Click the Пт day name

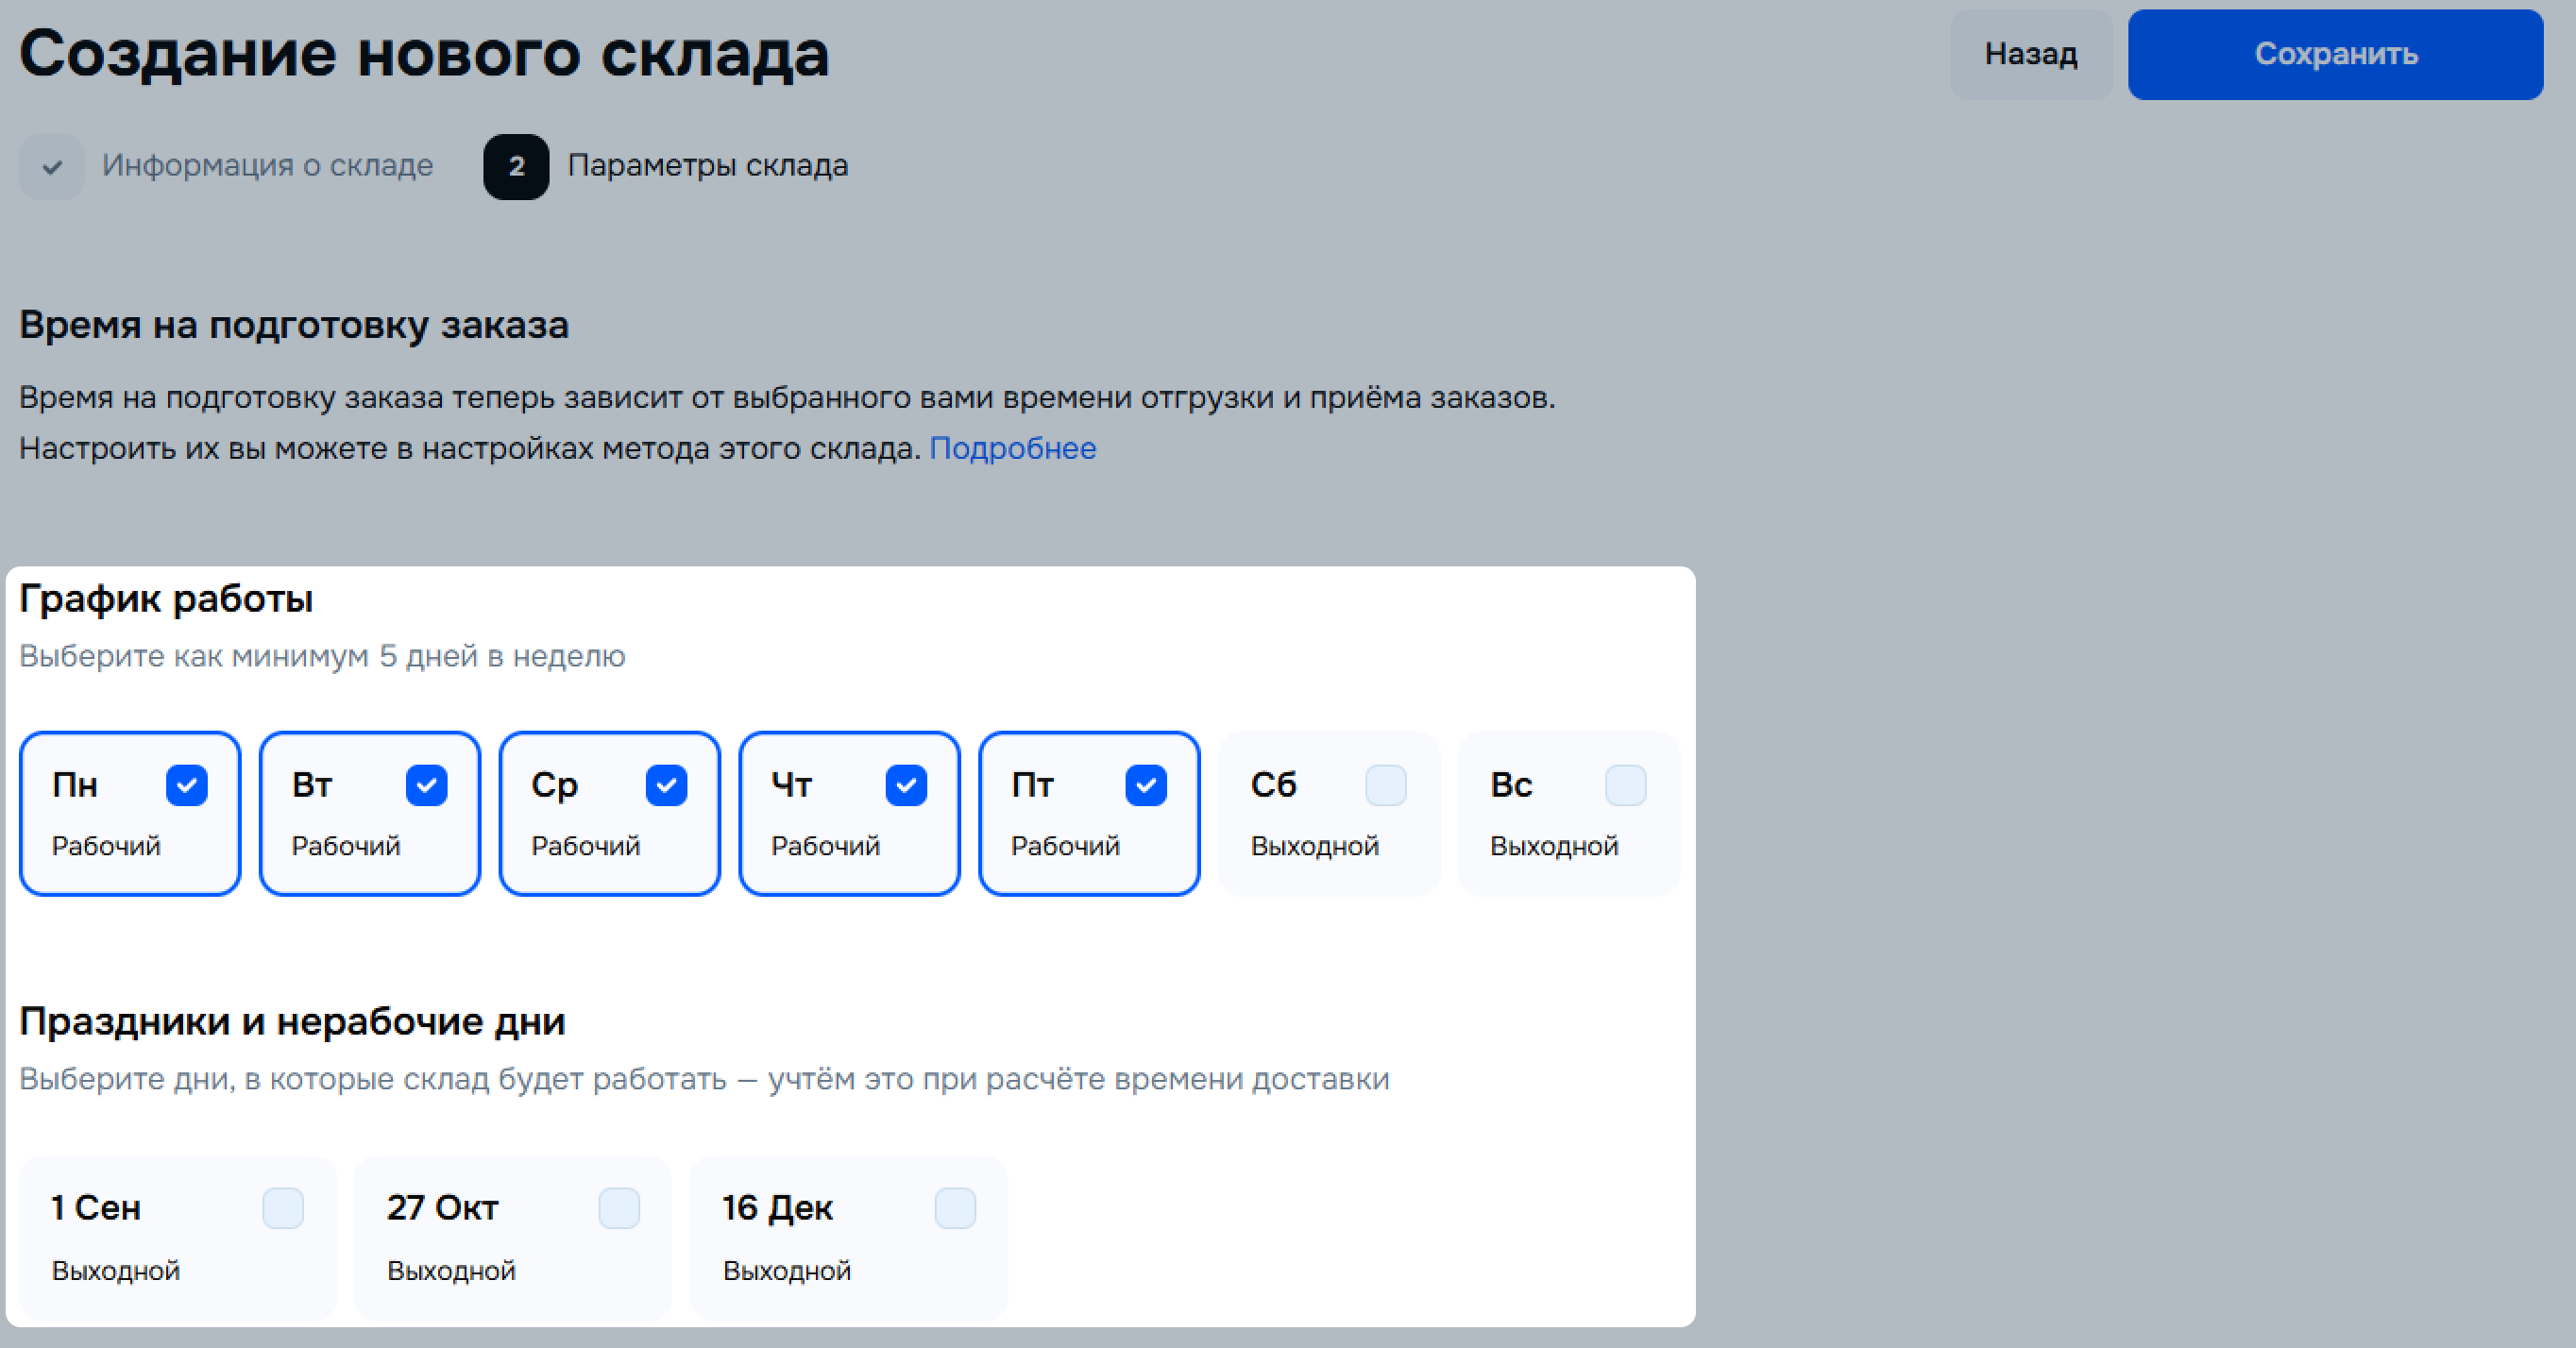[x=1032, y=785]
